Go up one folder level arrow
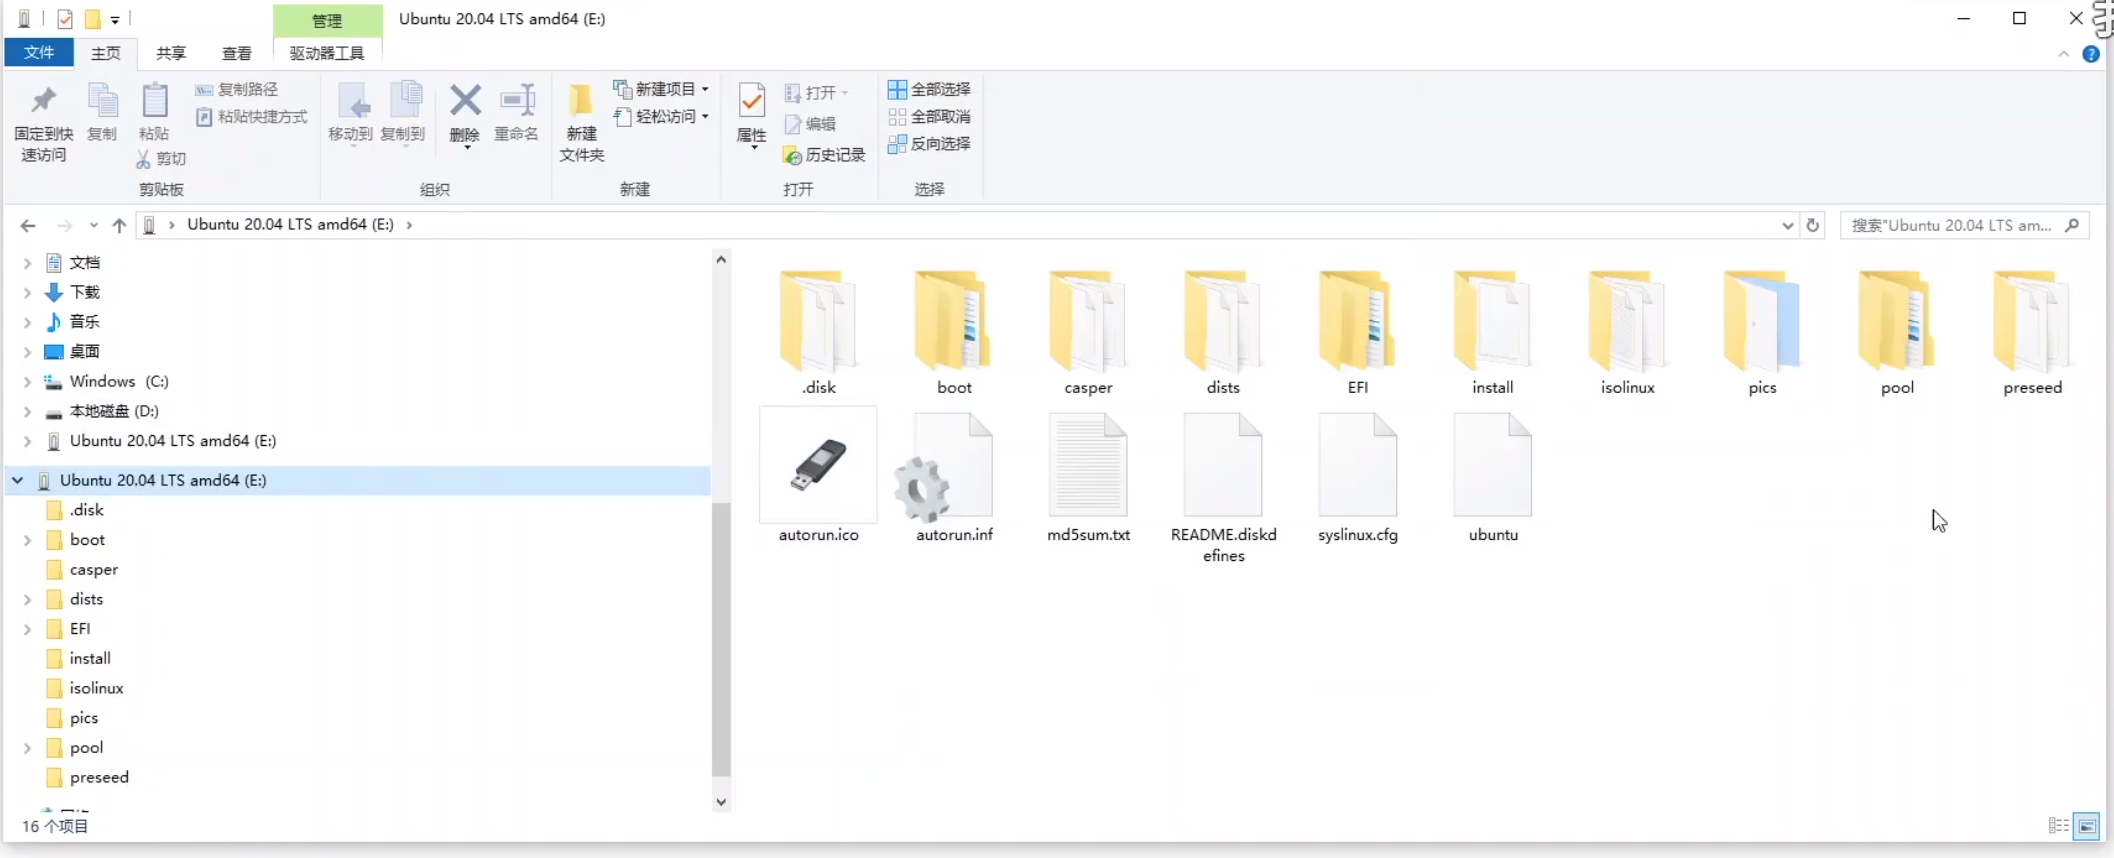 [x=119, y=226]
